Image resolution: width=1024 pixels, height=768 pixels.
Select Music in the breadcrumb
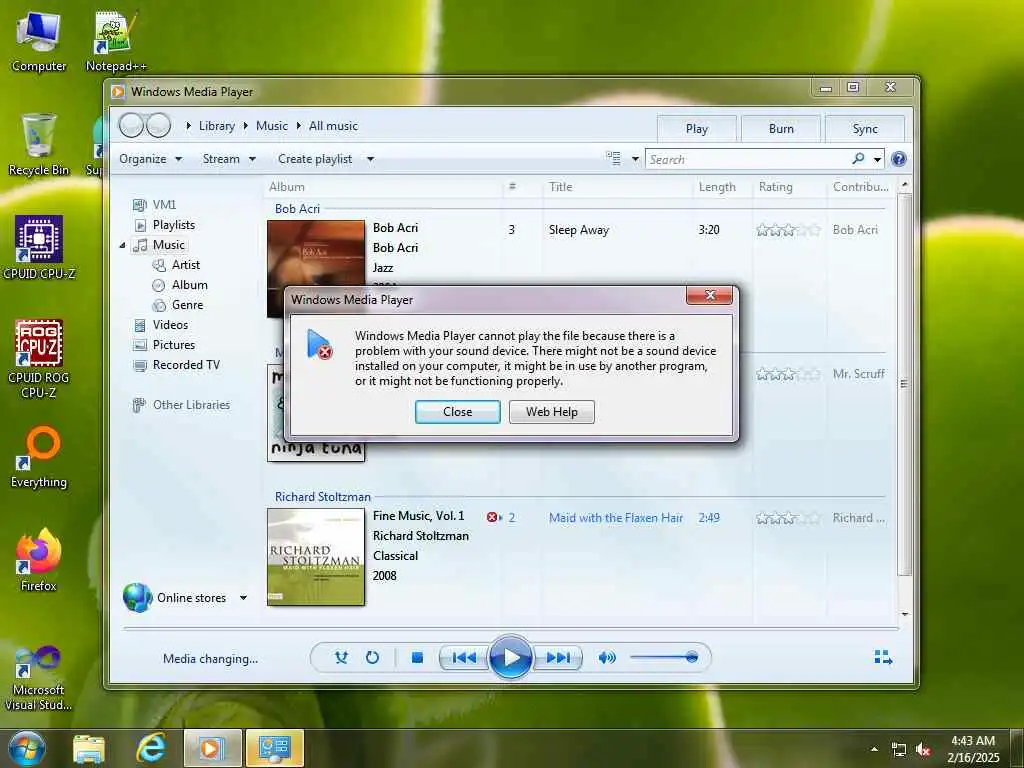272,126
